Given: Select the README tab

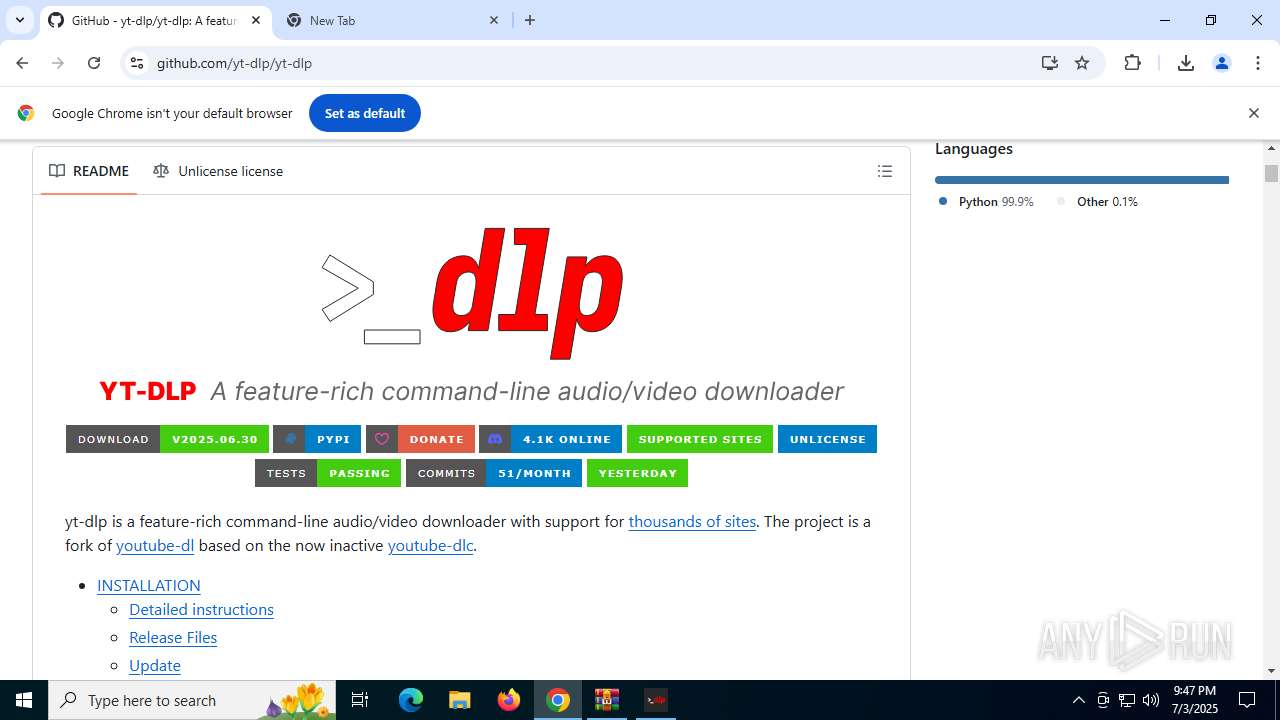Looking at the screenshot, I should (89, 171).
